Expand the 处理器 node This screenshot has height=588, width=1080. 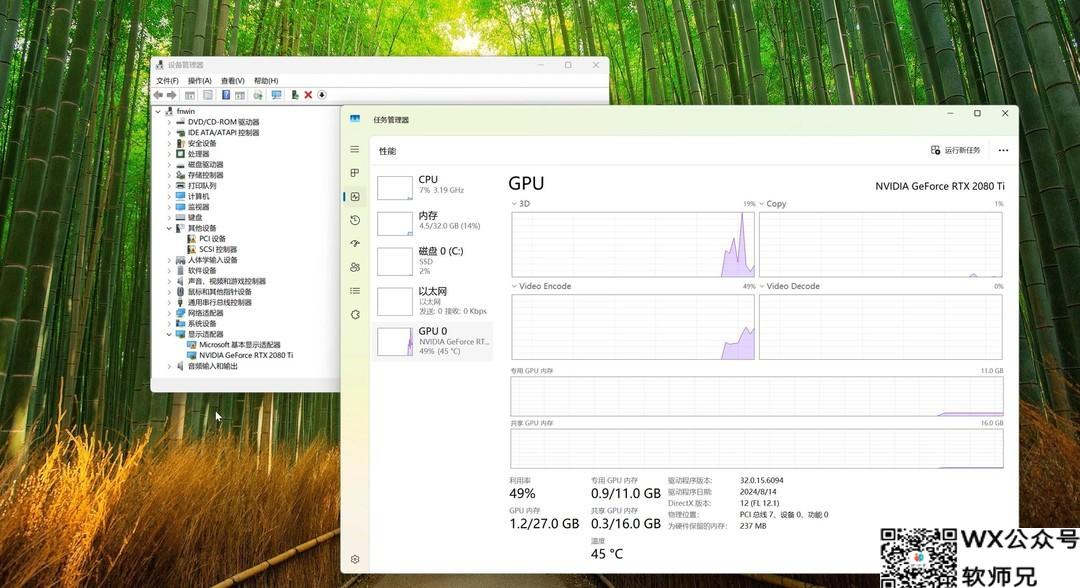tap(169, 154)
